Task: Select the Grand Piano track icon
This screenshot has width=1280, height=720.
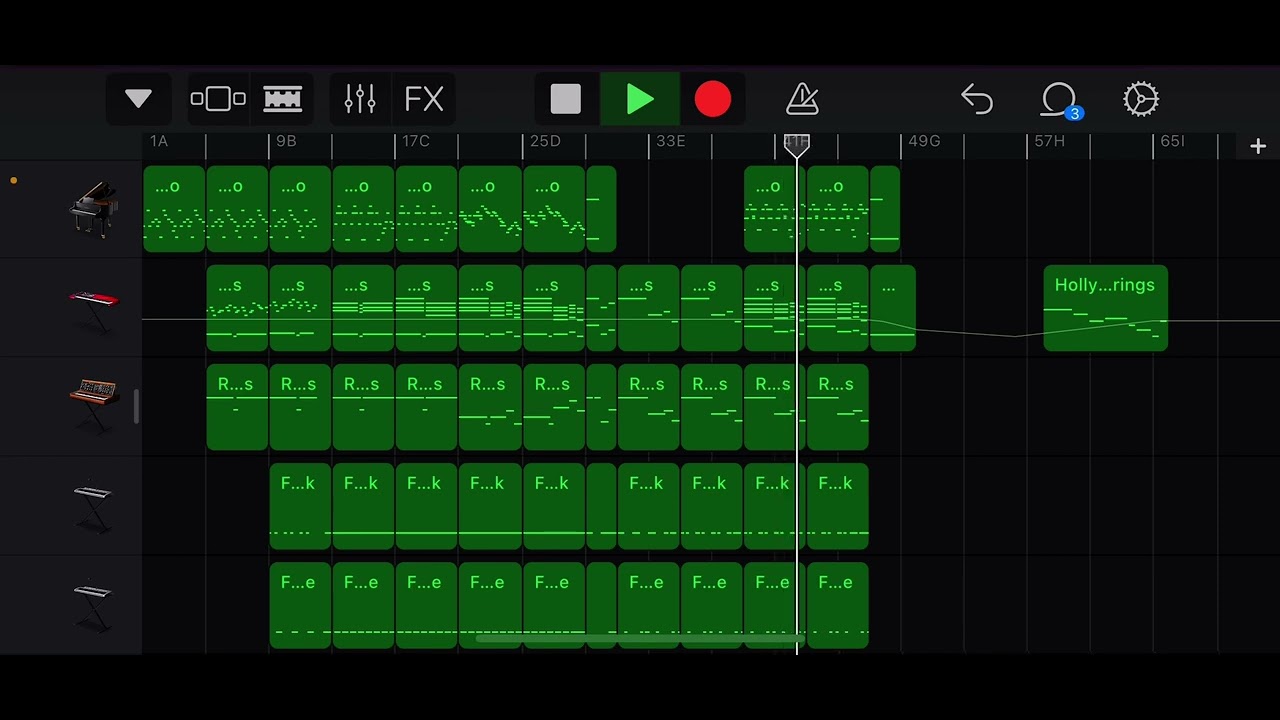Action: 93,209
